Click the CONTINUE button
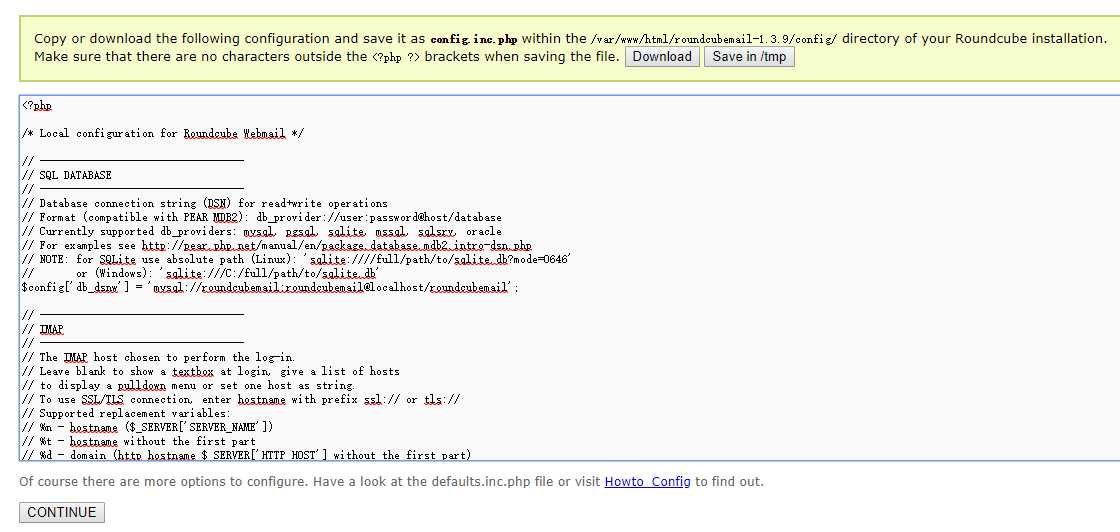This screenshot has width=1120, height=532. coord(61,512)
